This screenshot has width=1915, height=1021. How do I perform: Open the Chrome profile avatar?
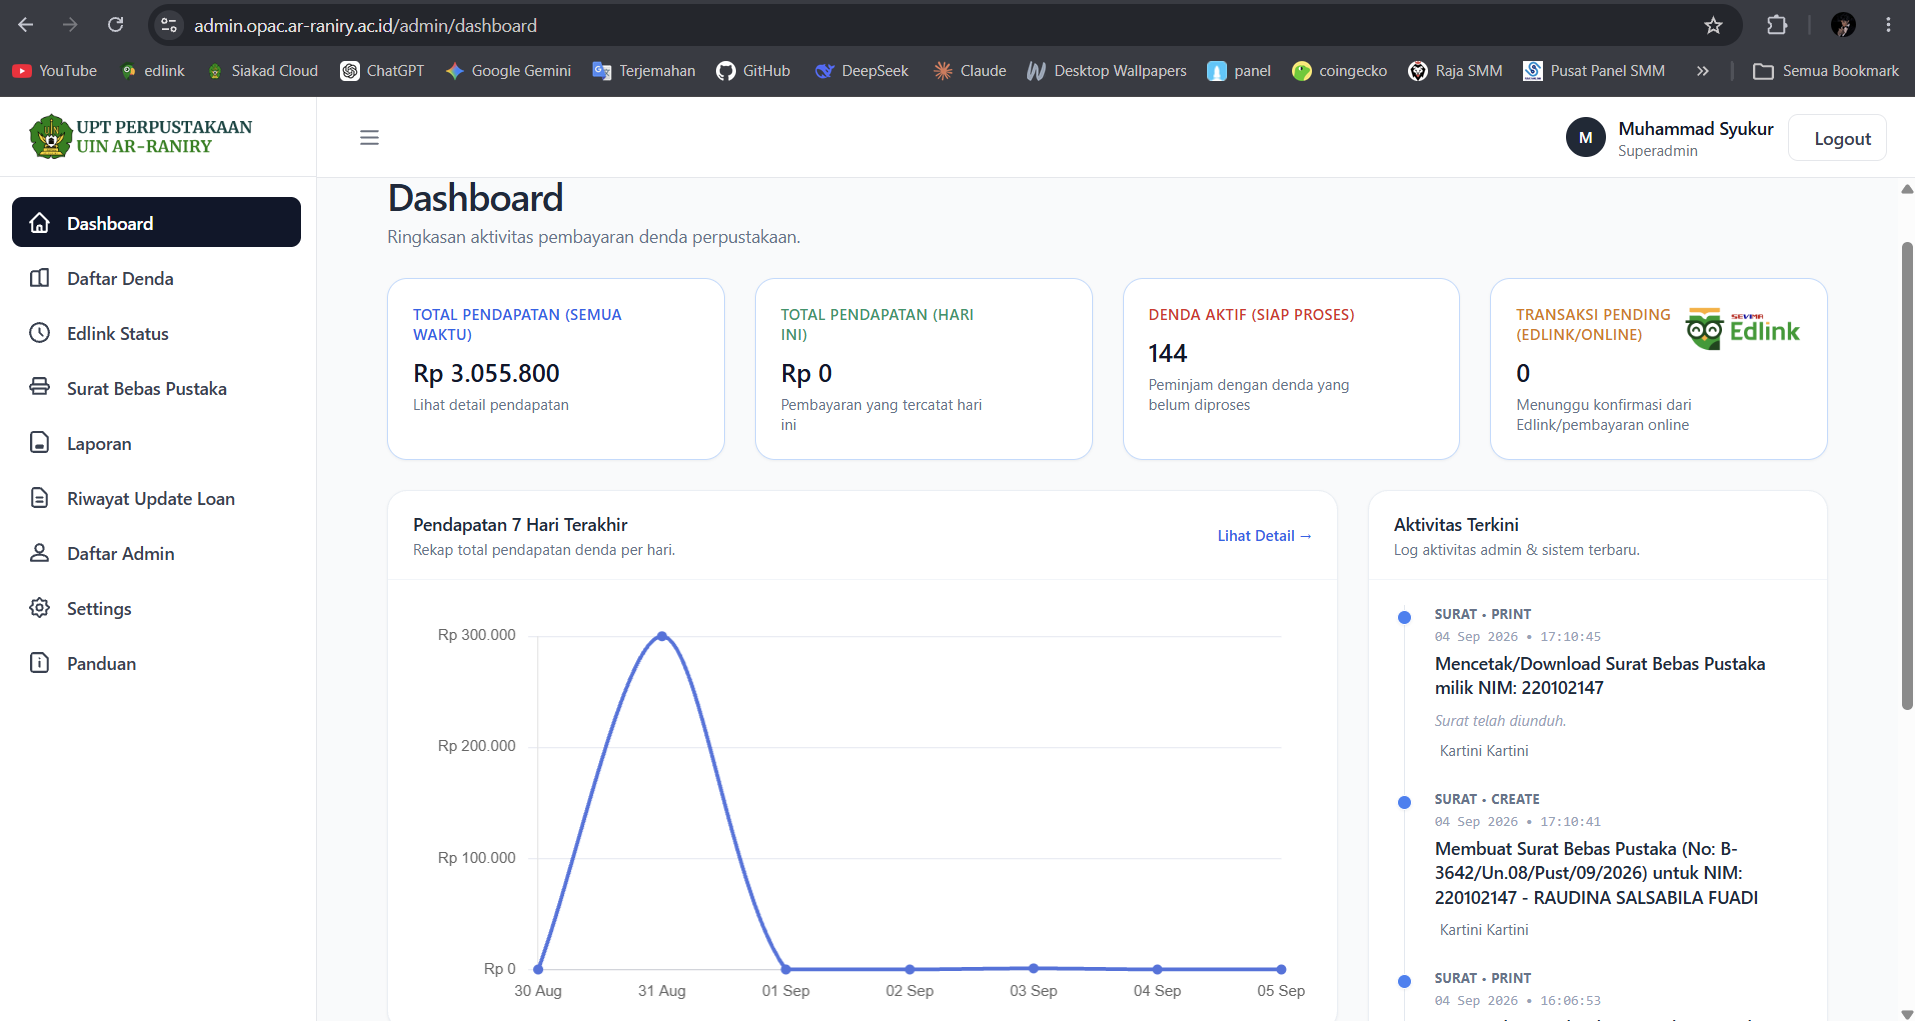pyautogui.click(x=1843, y=25)
